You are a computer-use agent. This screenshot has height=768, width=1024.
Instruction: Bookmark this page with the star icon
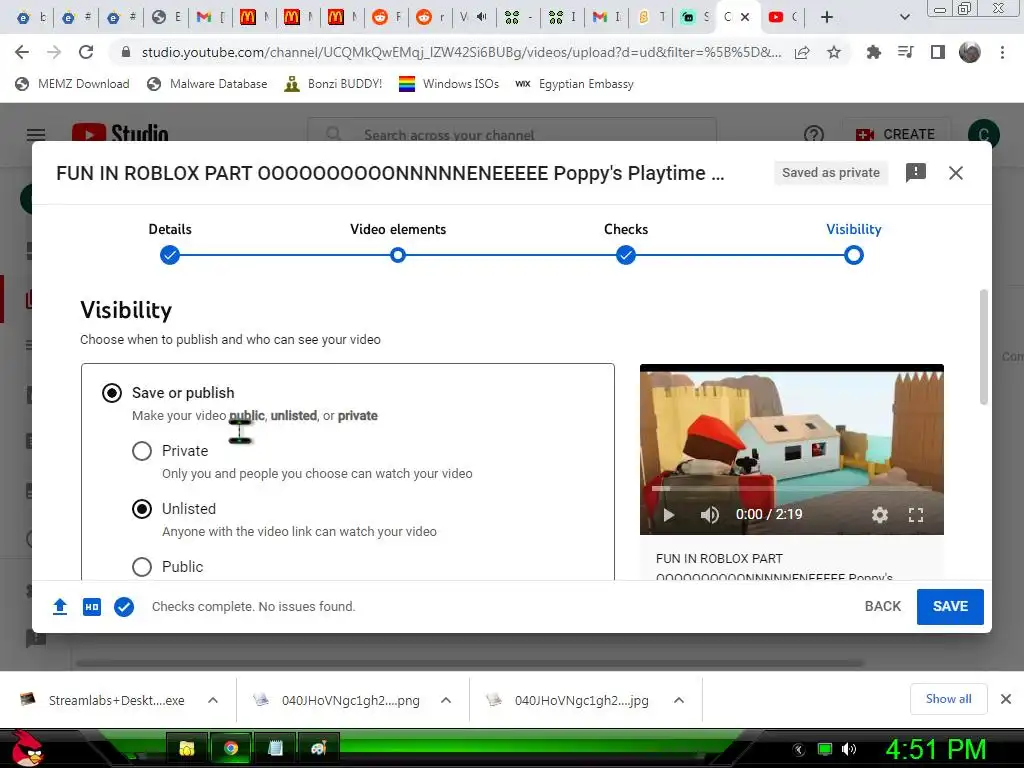coord(834,52)
